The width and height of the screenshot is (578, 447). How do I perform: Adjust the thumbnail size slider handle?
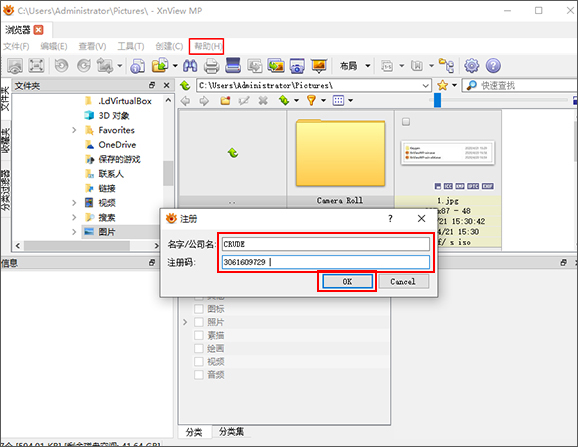(437, 100)
